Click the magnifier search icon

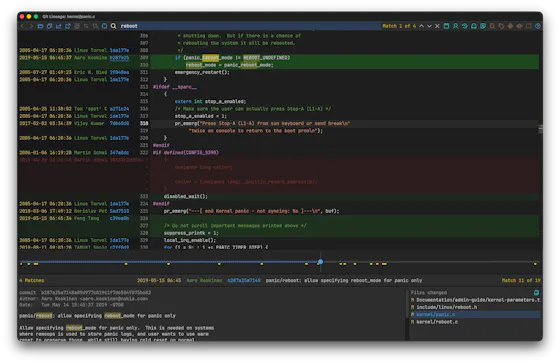(x=113, y=26)
